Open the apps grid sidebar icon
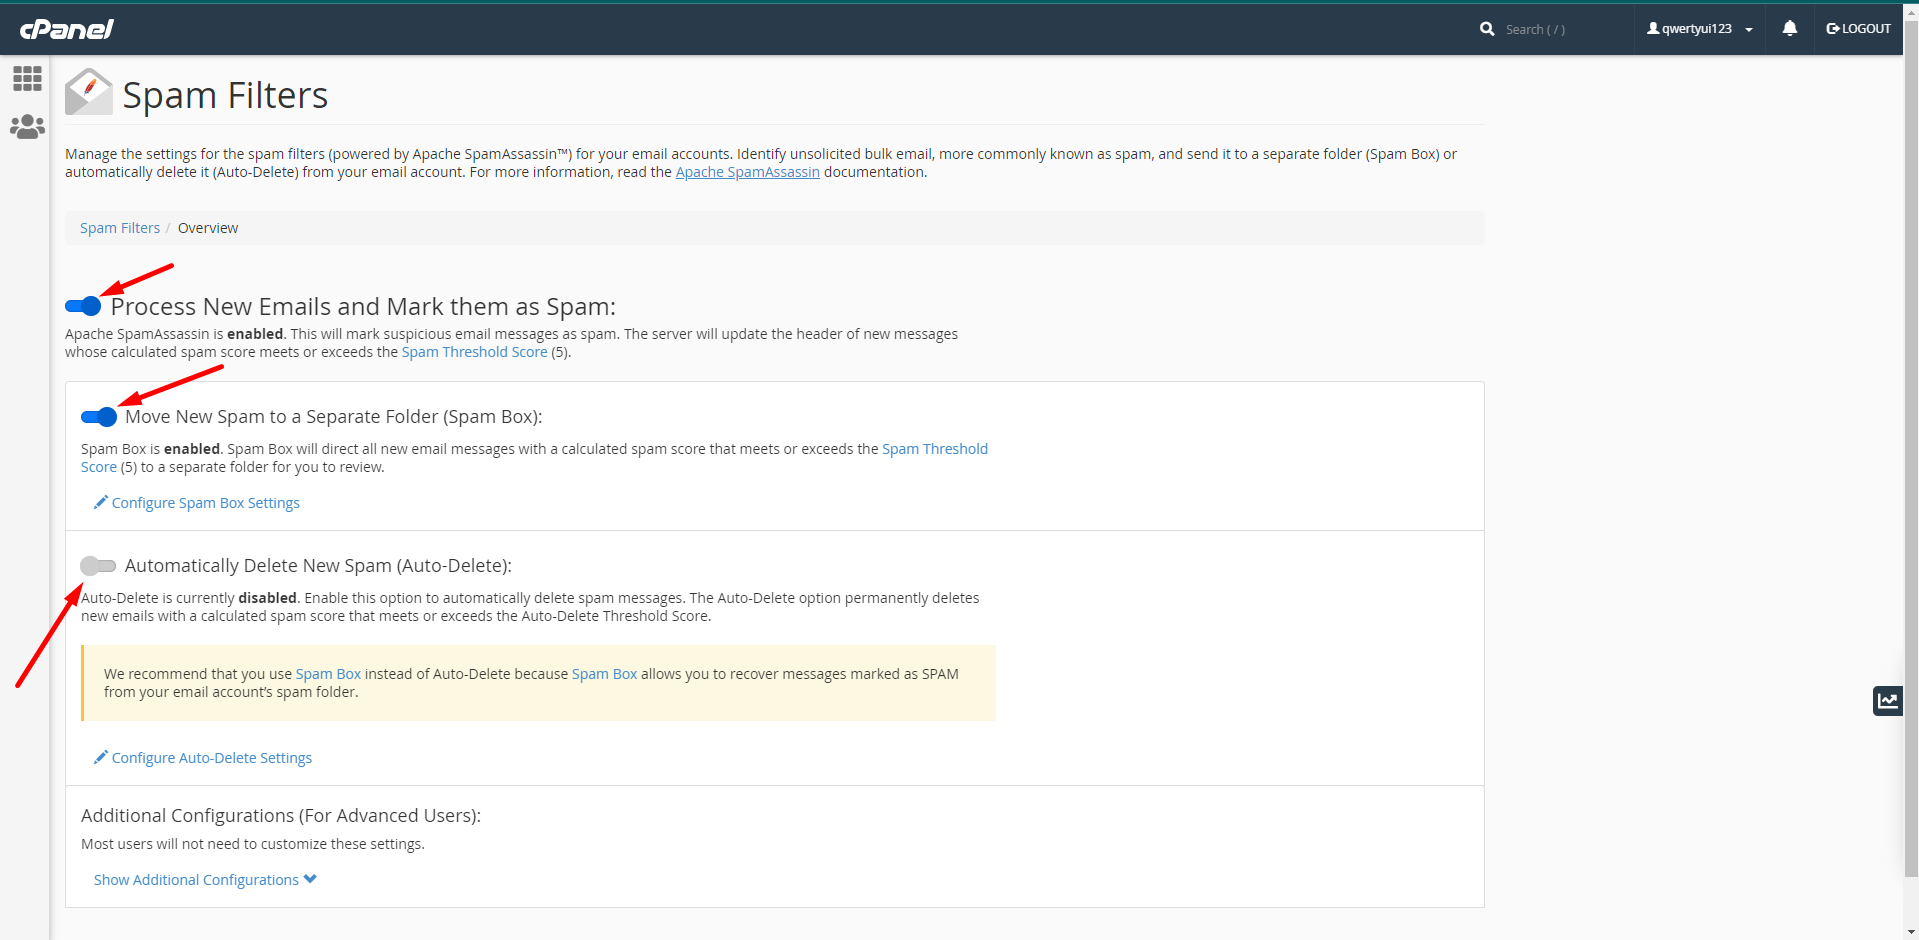The image size is (1919, 940). [x=27, y=78]
